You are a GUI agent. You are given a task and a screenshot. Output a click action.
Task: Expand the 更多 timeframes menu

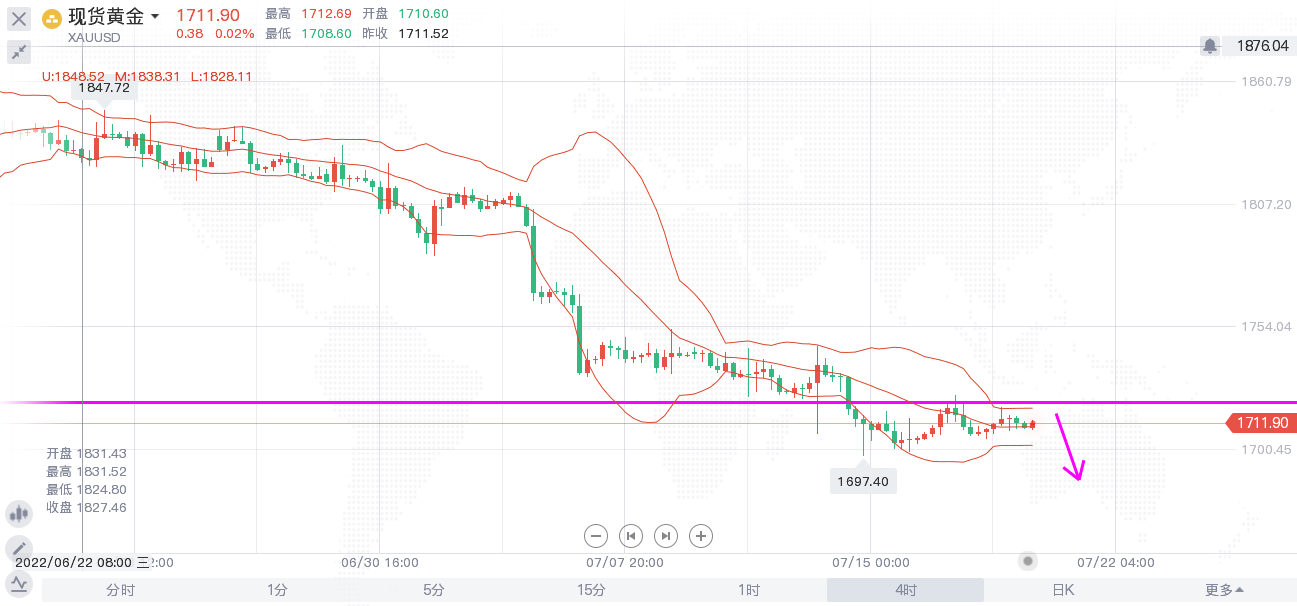[x=1224, y=590]
